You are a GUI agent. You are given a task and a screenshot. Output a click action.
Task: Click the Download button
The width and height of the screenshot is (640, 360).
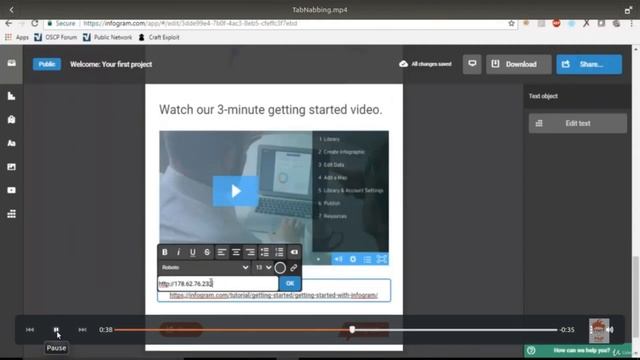point(518,64)
